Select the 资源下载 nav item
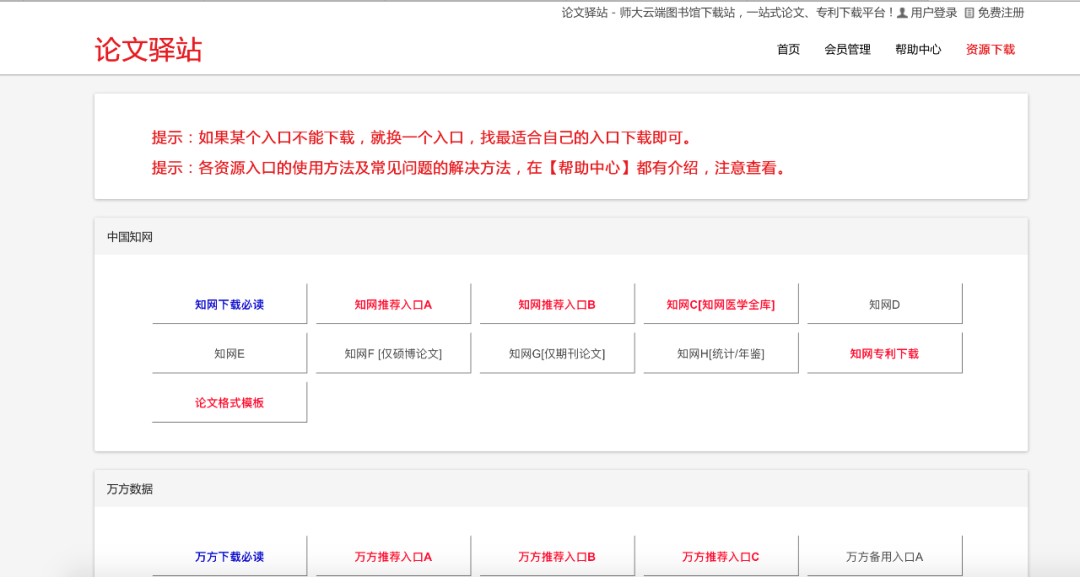The height and width of the screenshot is (577, 1080). (x=990, y=50)
